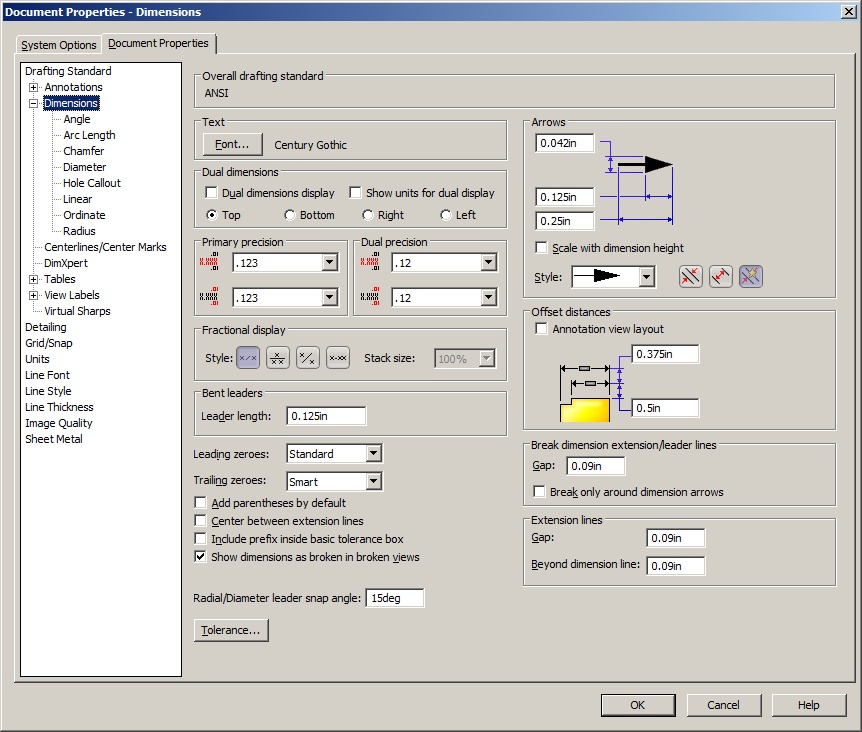Open the DimXpert settings
862x732 pixels.
[x=65, y=263]
